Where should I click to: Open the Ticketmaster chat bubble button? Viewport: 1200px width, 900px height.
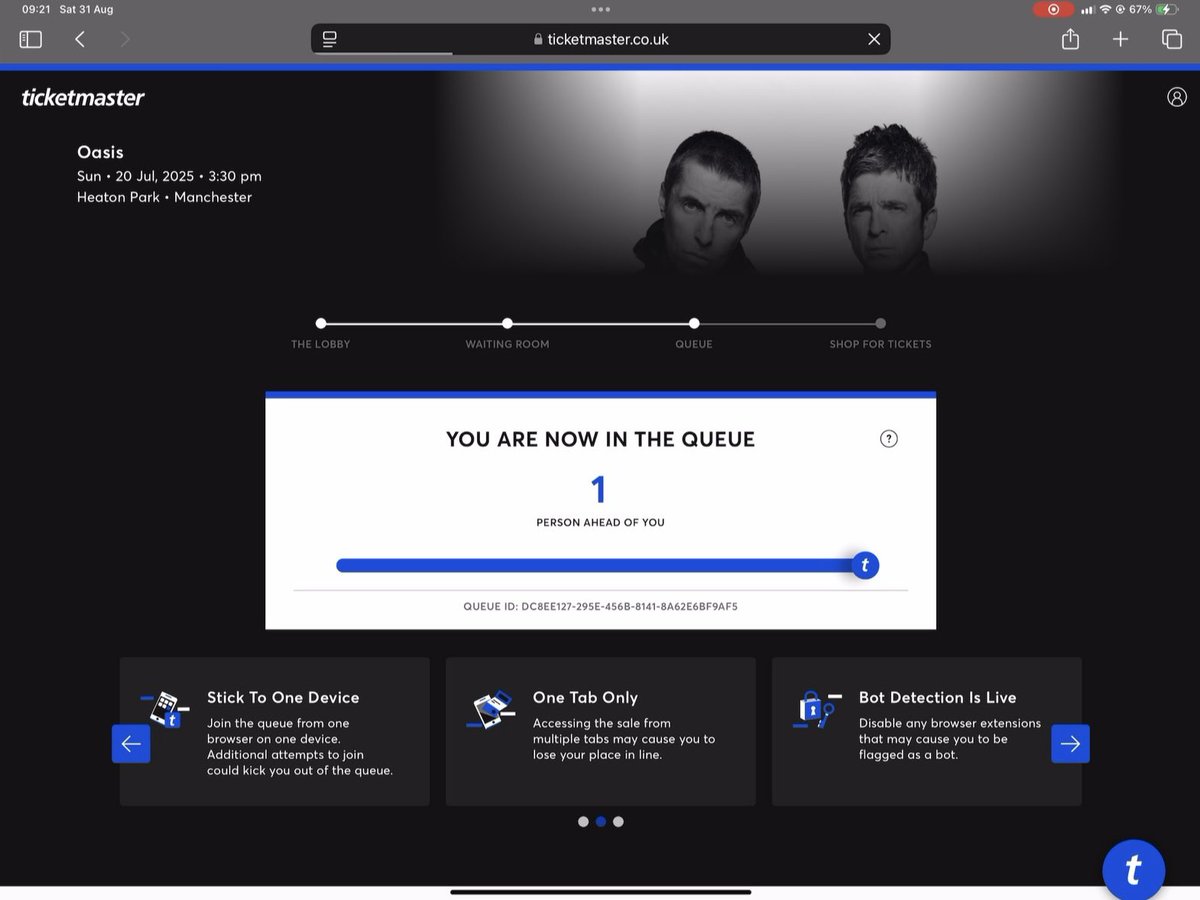1133,870
